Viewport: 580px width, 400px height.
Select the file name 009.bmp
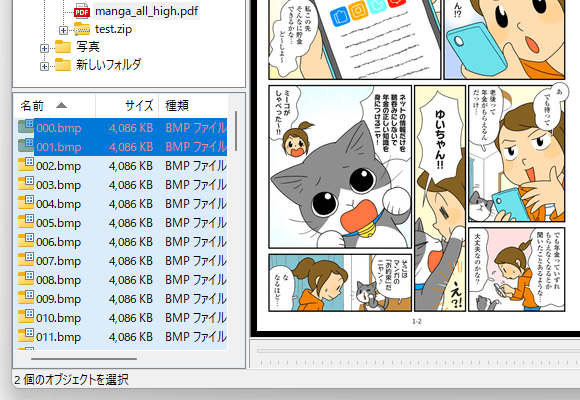coord(58,299)
